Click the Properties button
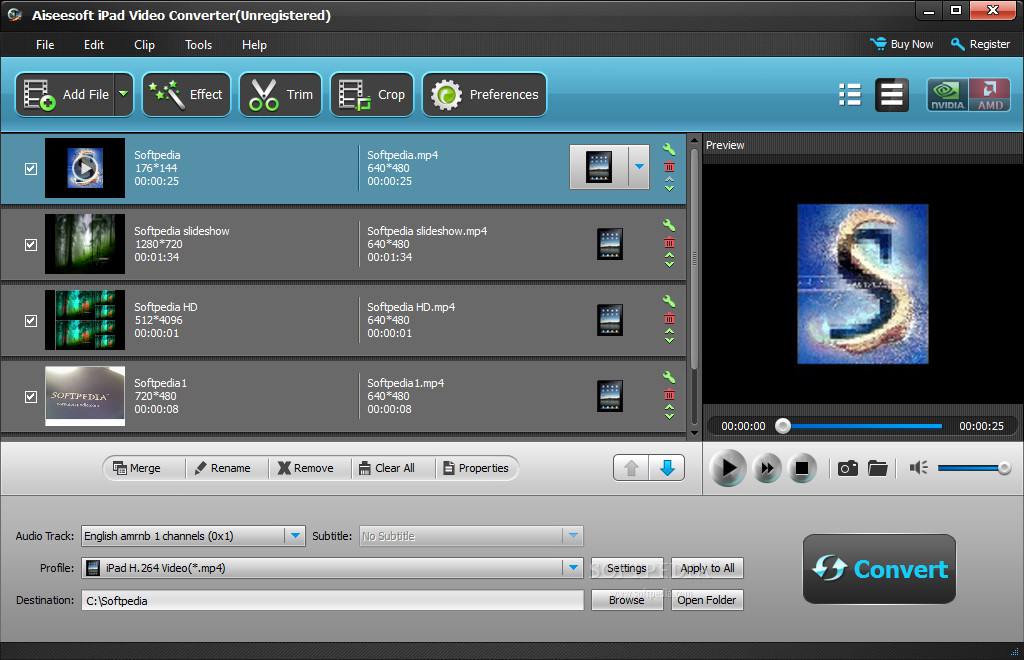 tap(476, 468)
